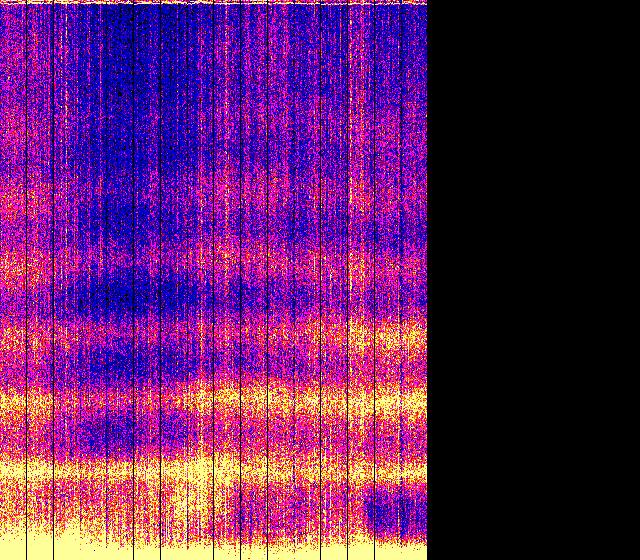Click the center of the black right panel
The height and width of the screenshot is (560, 640).
[533, 280]
